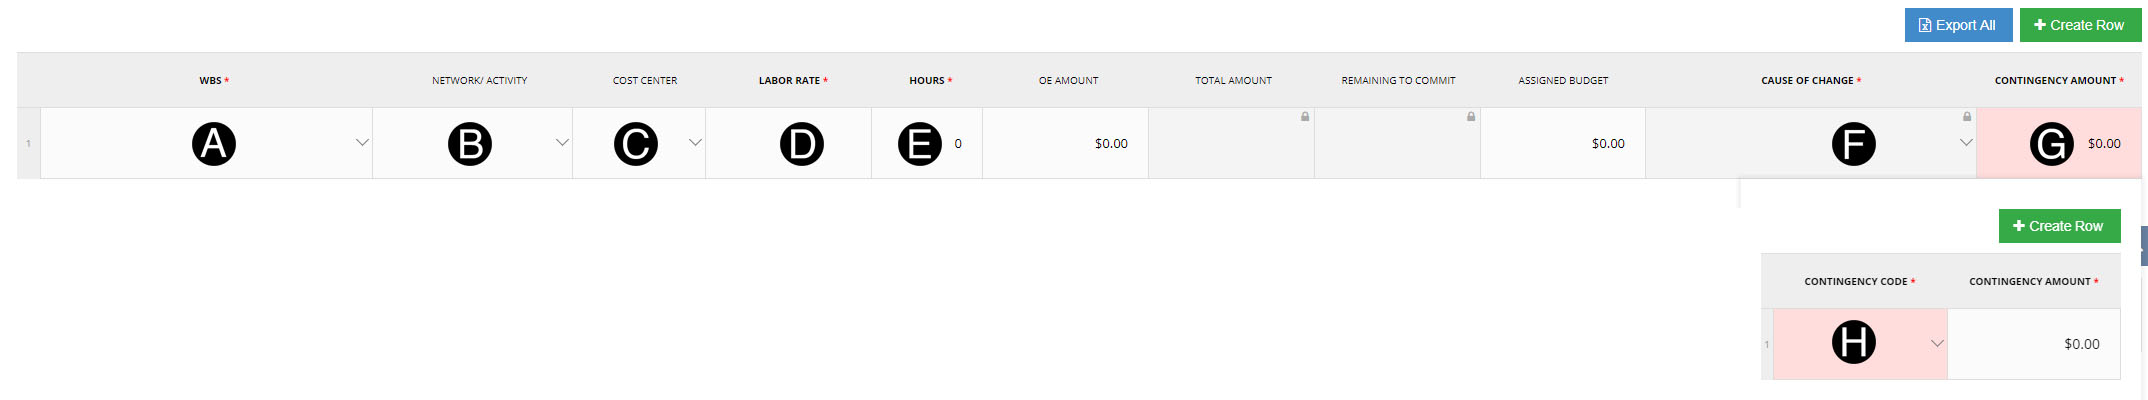Click the Labor Rate cell
Screen dimensions: 2148x400
point(788,144)
